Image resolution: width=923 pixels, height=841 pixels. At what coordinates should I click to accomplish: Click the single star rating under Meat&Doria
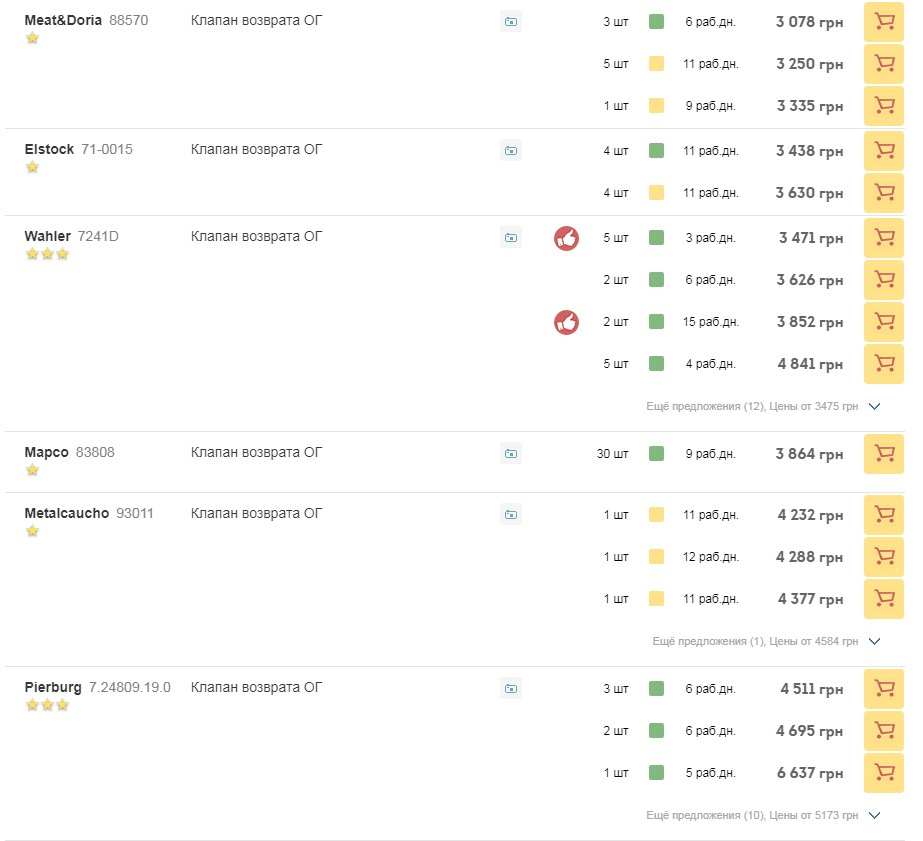coord(32,38)
